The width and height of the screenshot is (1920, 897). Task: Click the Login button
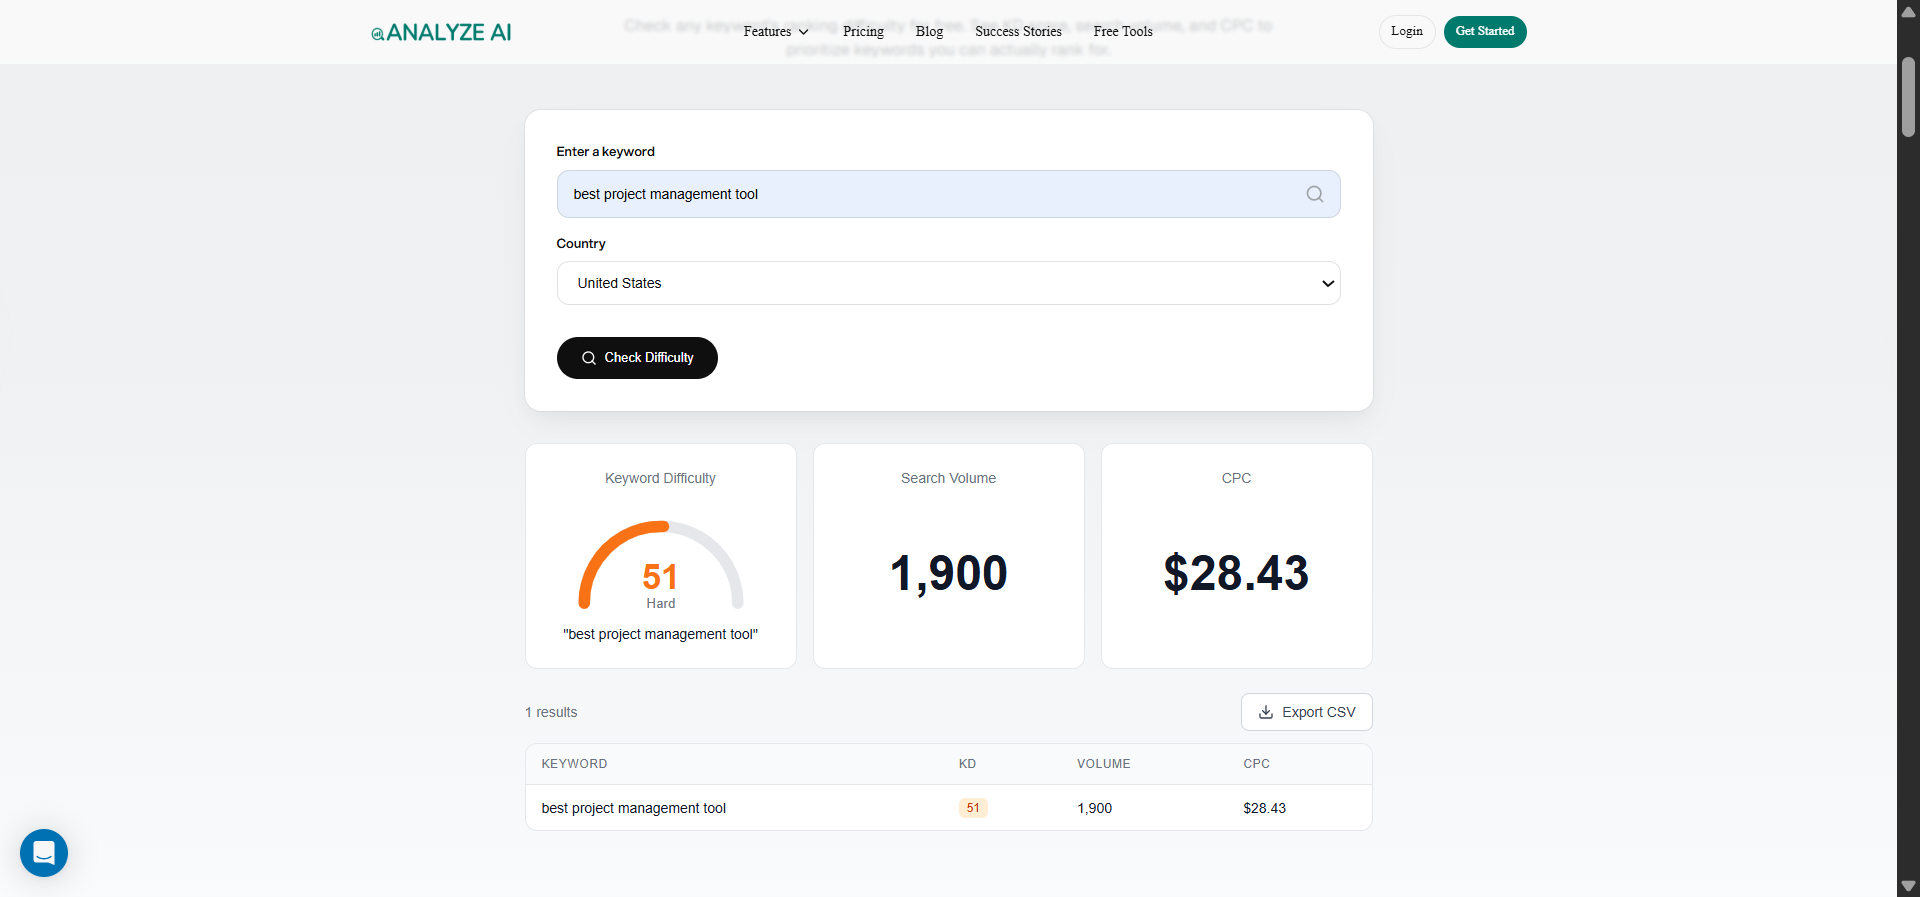[x=1406, y=32]
